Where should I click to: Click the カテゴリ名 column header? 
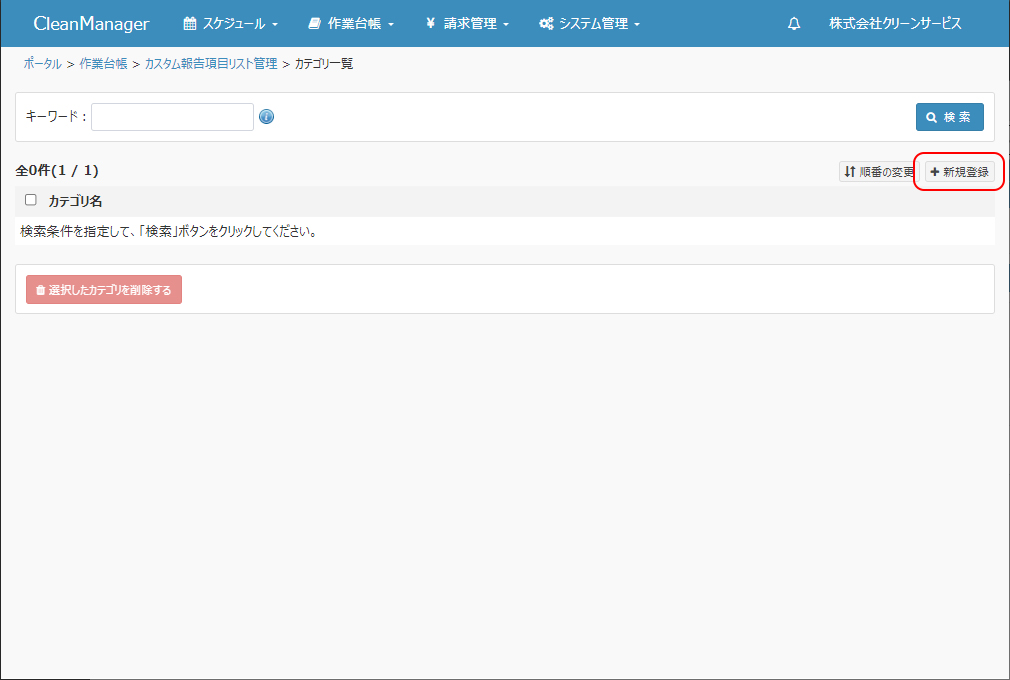[75, 201]
